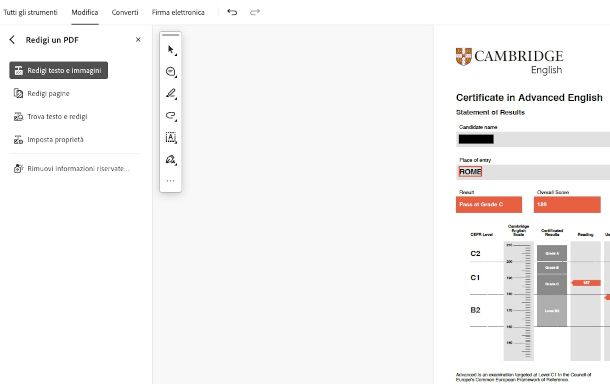
Task: Click the B2 level label
Action: [x=475, y=310]
